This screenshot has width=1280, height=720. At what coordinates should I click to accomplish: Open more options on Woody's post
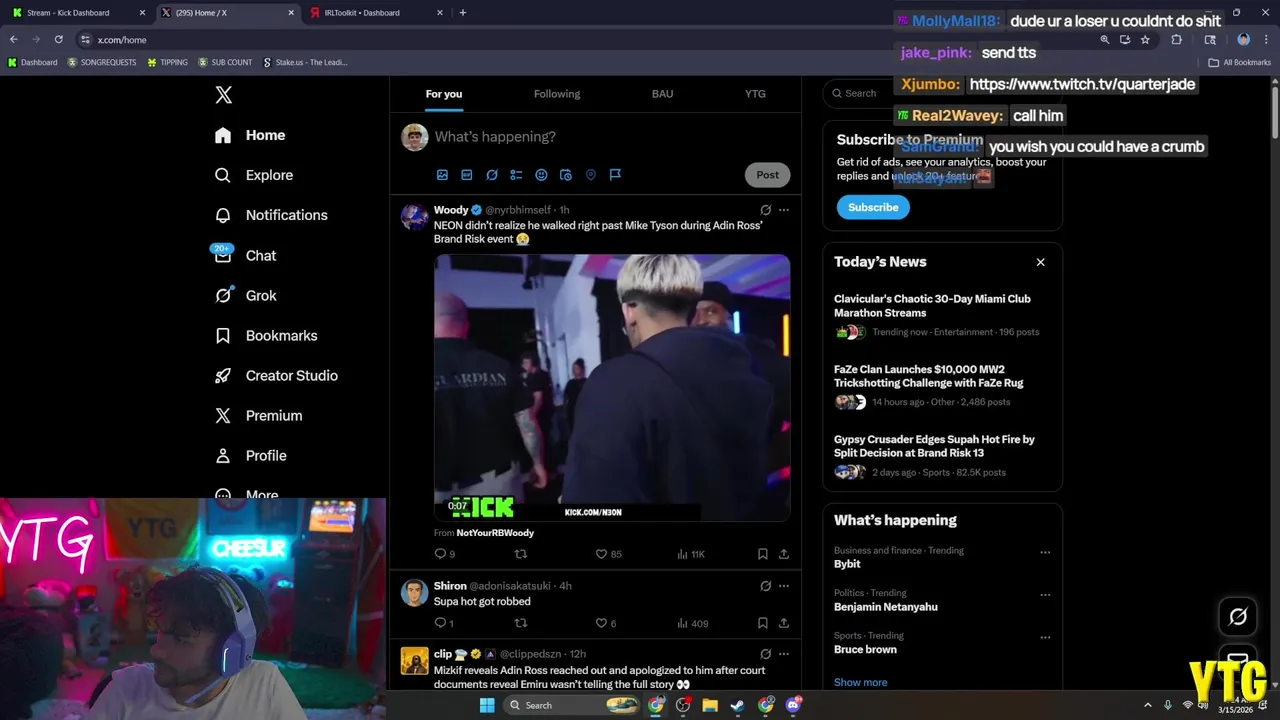click(x=784, y=210)
